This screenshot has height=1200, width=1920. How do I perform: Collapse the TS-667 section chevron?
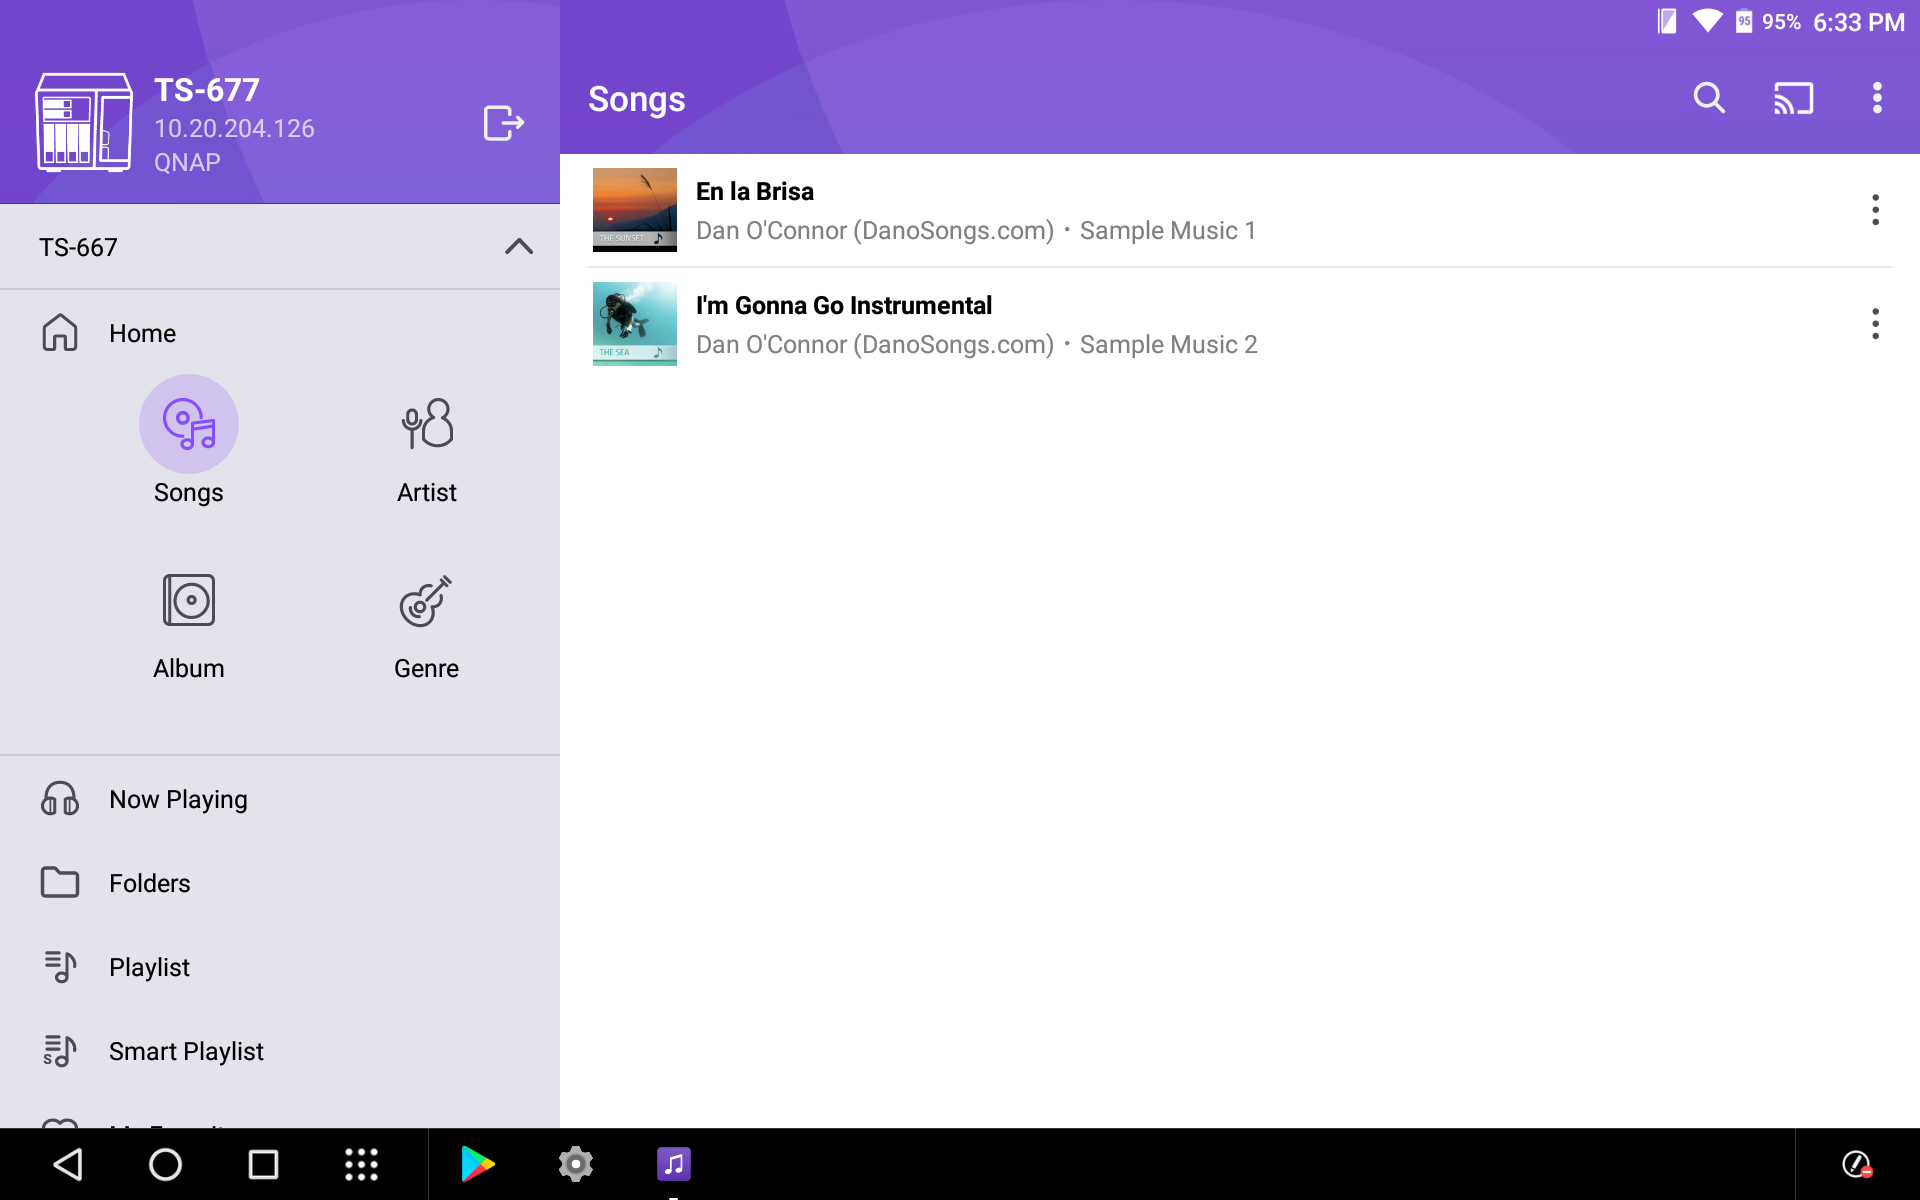pyautogui.click(x=519, y=246)
